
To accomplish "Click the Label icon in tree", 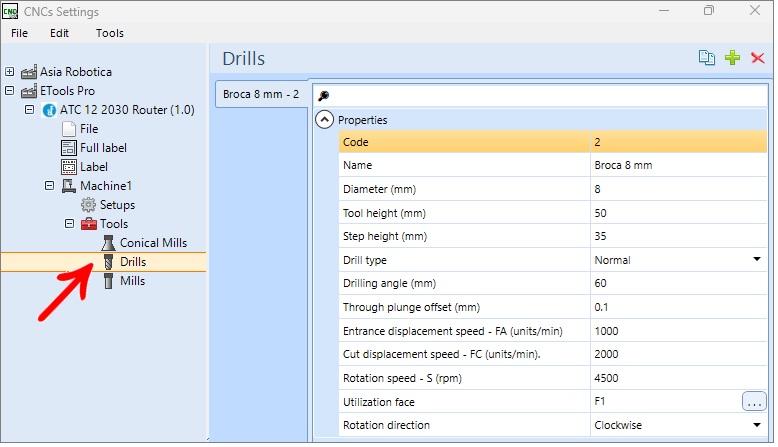I will click(68, 167).
